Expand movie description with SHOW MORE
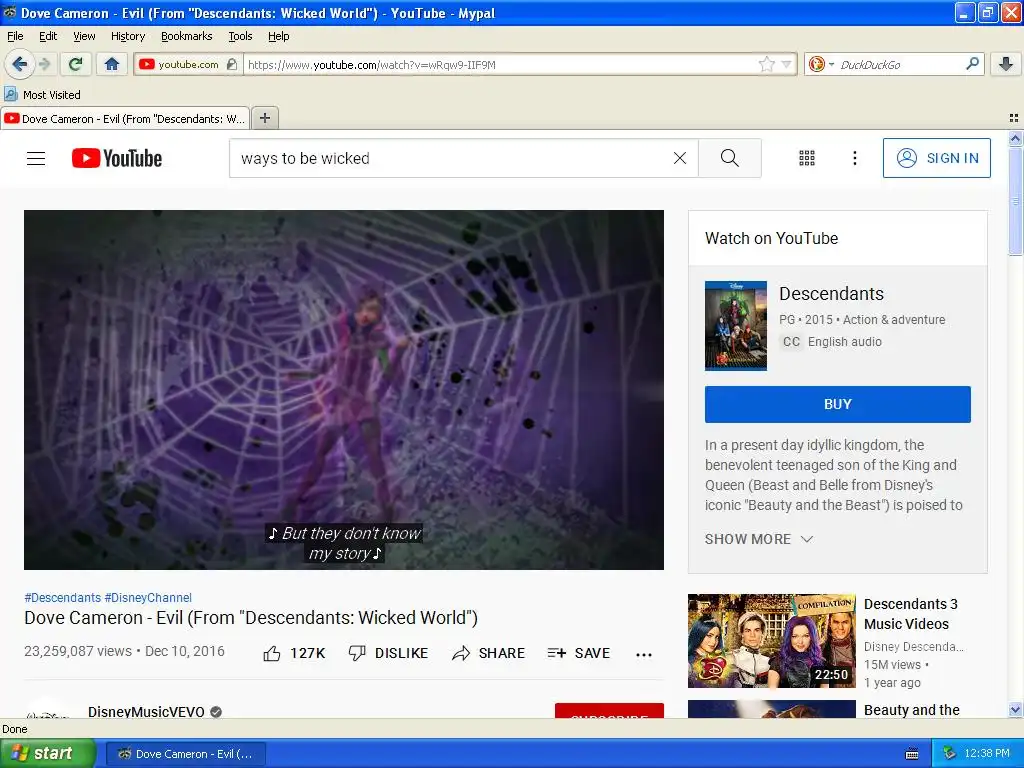 759,539
